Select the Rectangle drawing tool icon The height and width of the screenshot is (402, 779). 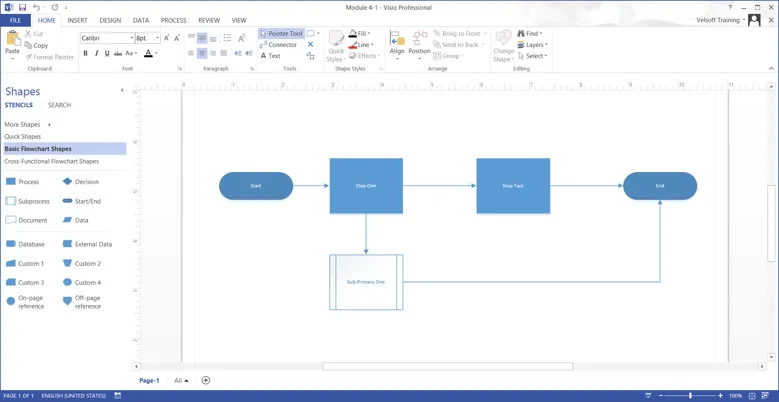click(311, 33)
